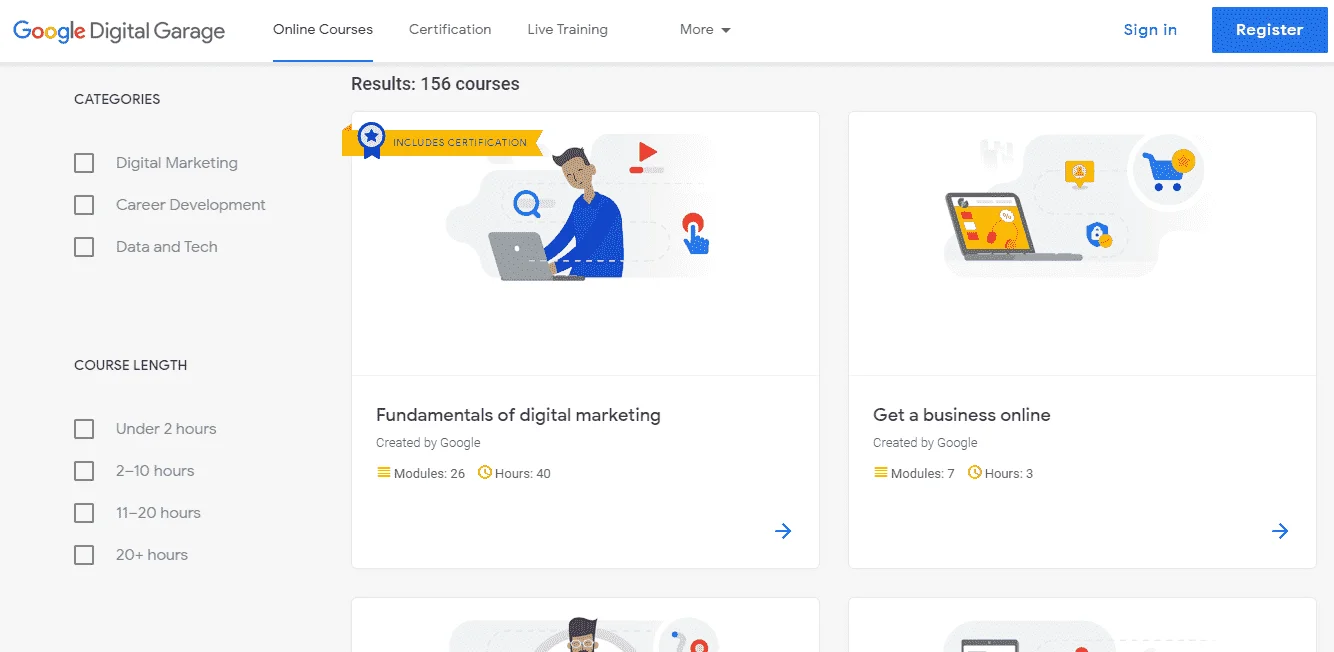Open the Online Courses tab
This screenshot has height=652, width=1334.
[x=323, y=29]
